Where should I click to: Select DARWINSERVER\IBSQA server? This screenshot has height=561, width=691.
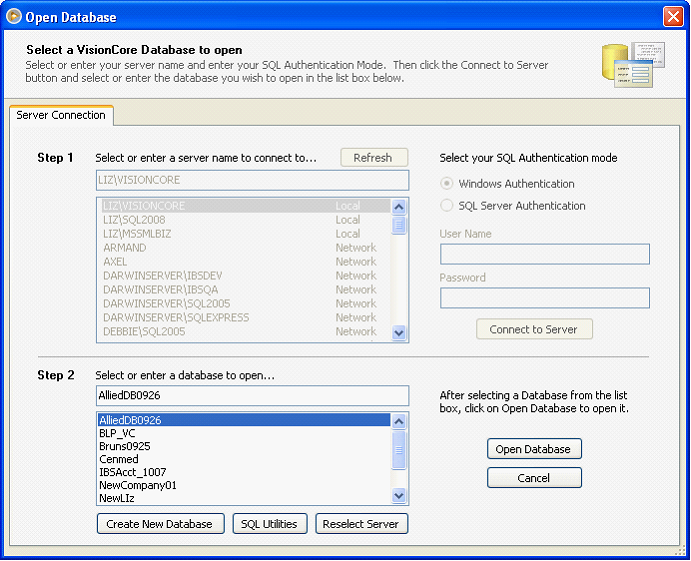click(245, 290)
